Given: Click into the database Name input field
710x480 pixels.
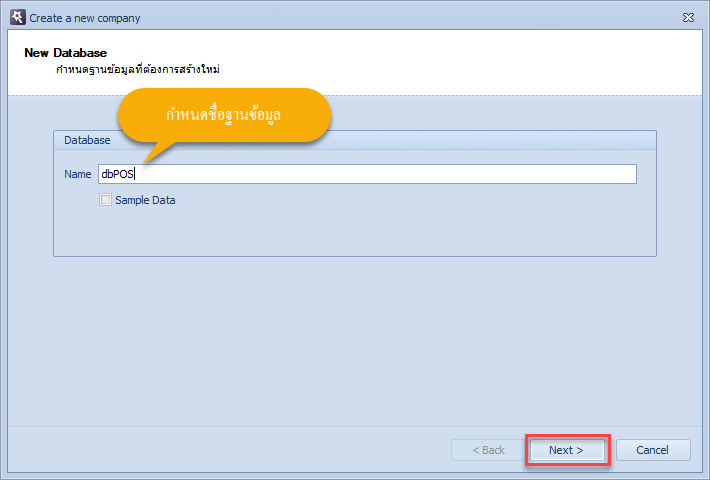Looking at the screenshot, I should (367, 174).
